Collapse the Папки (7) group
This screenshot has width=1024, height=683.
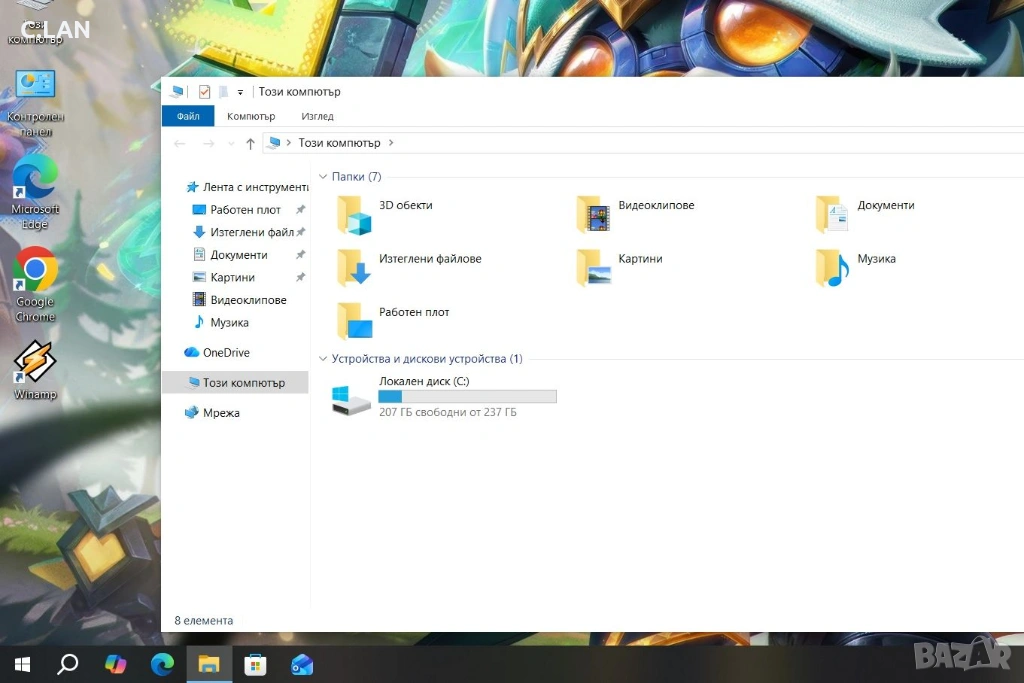coord(323,177)
